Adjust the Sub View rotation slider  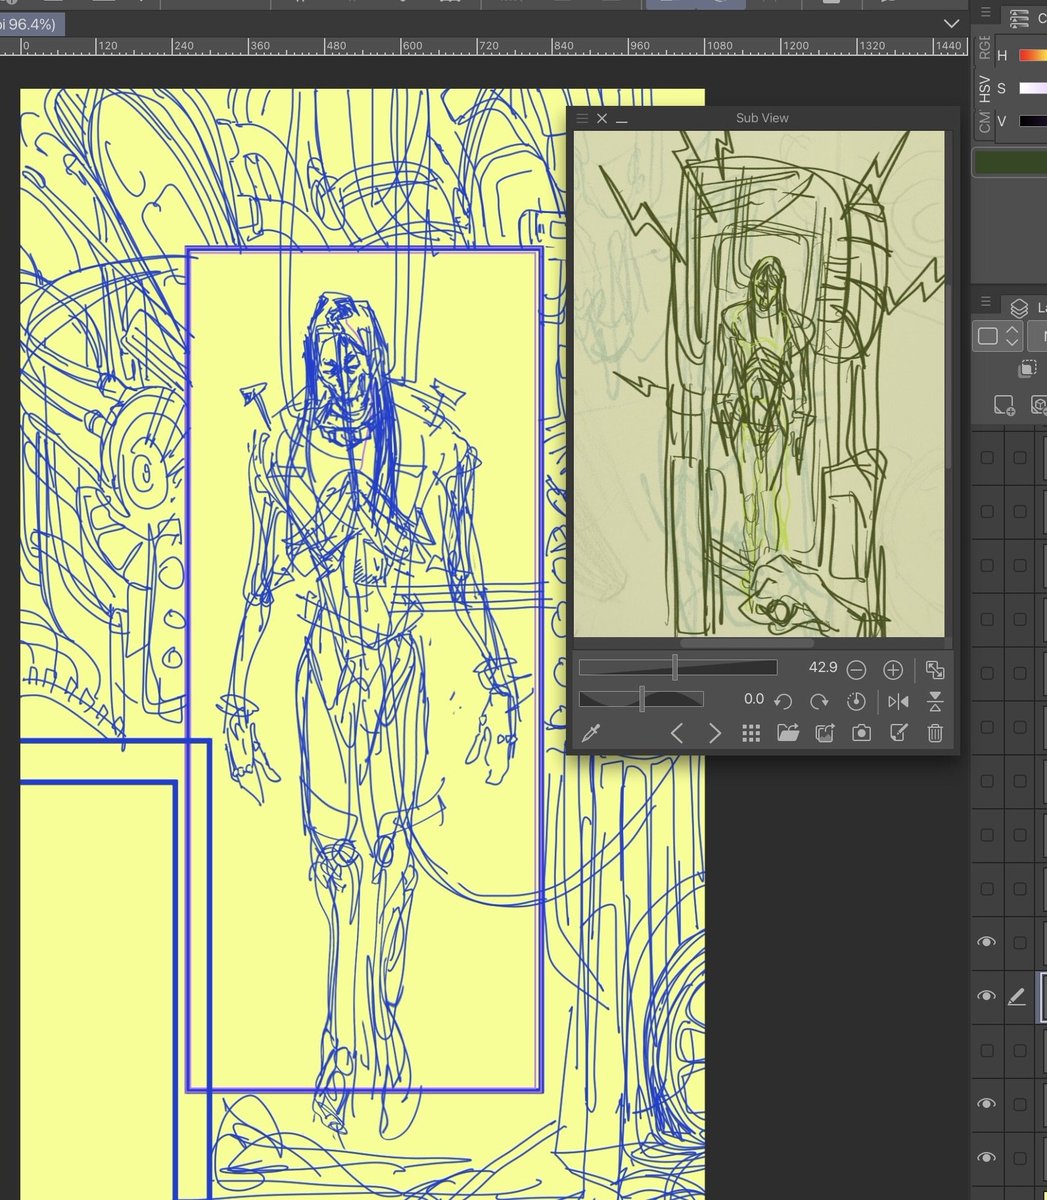point(641,699)
